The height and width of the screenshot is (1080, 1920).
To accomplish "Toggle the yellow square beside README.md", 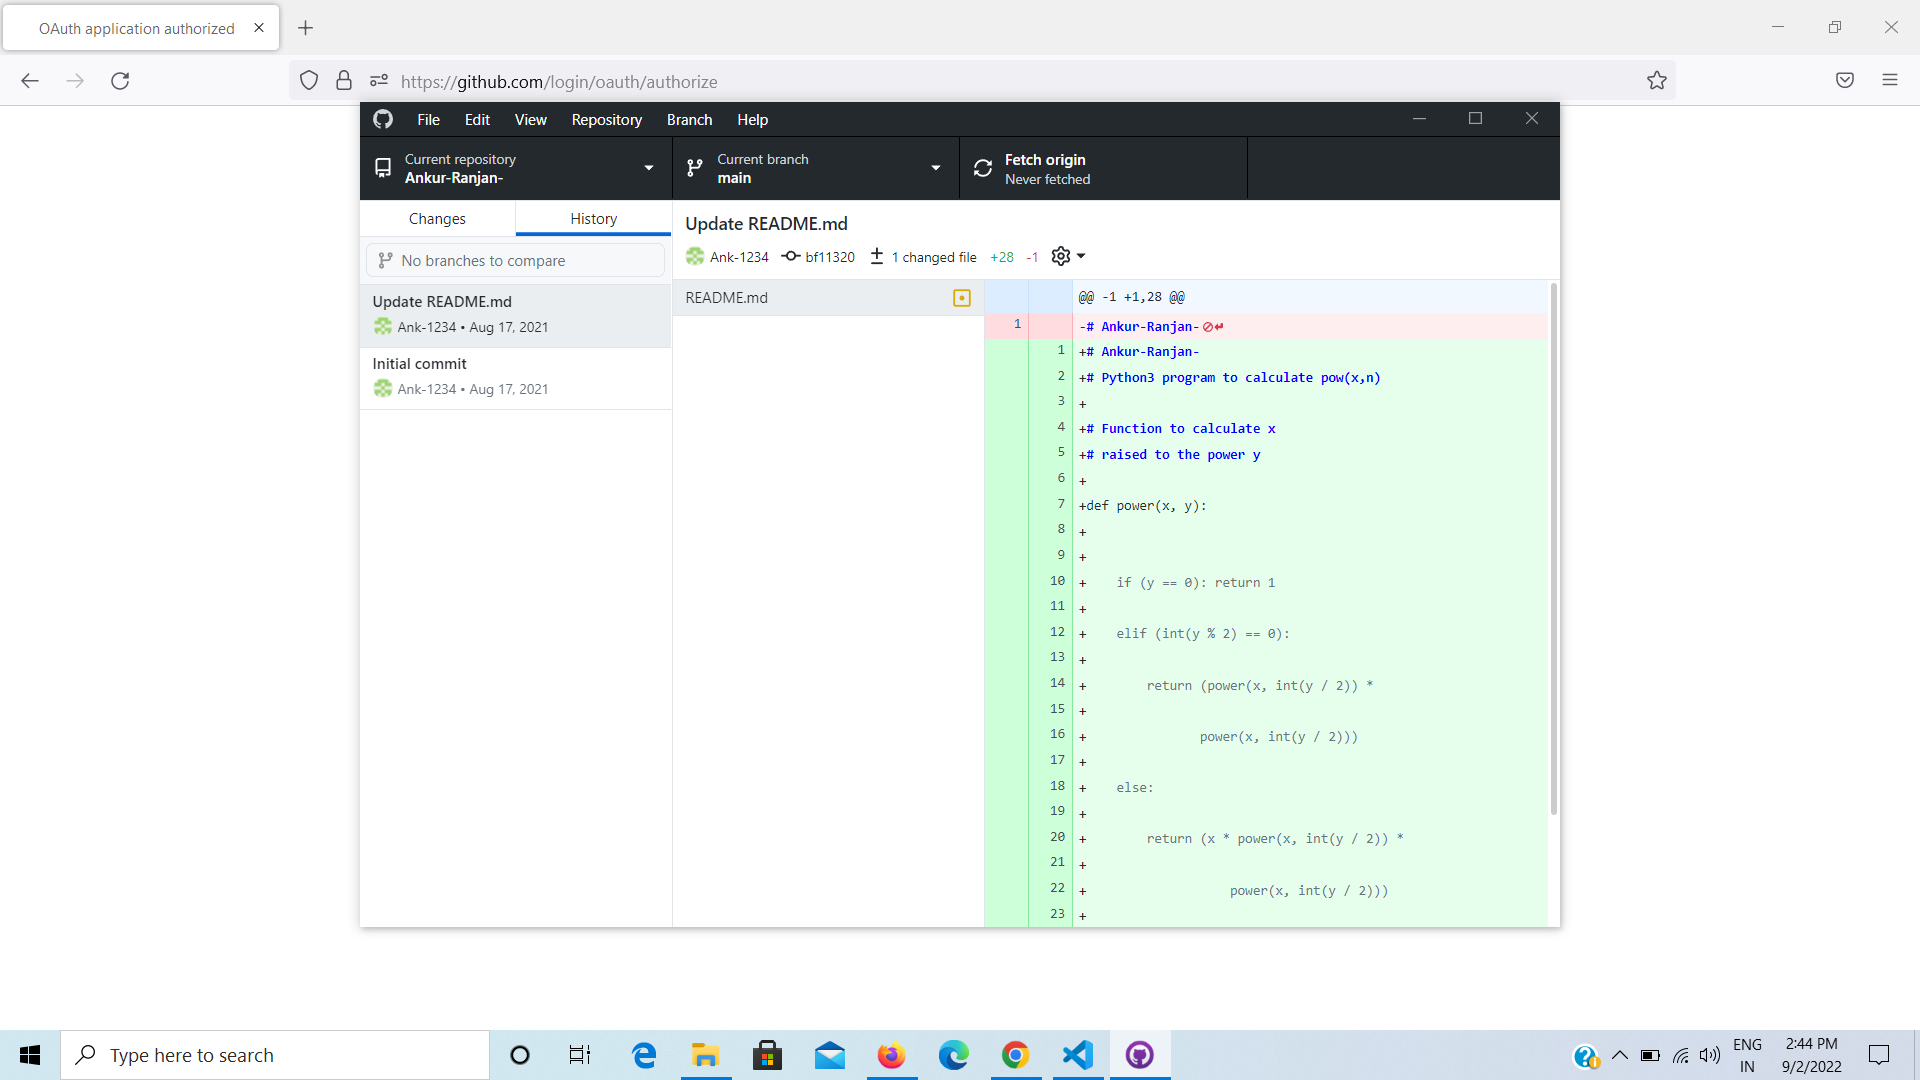I will tap(961, 297).
